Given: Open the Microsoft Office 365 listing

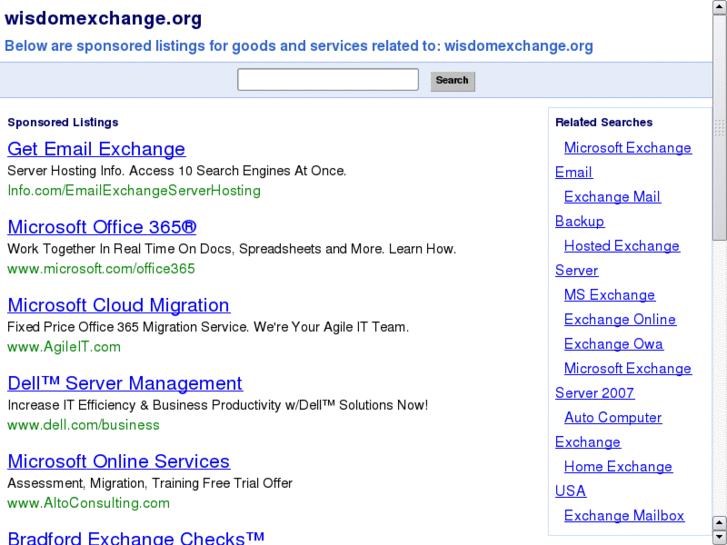Looking at the screenshot, I should click(x=102, y=227).
